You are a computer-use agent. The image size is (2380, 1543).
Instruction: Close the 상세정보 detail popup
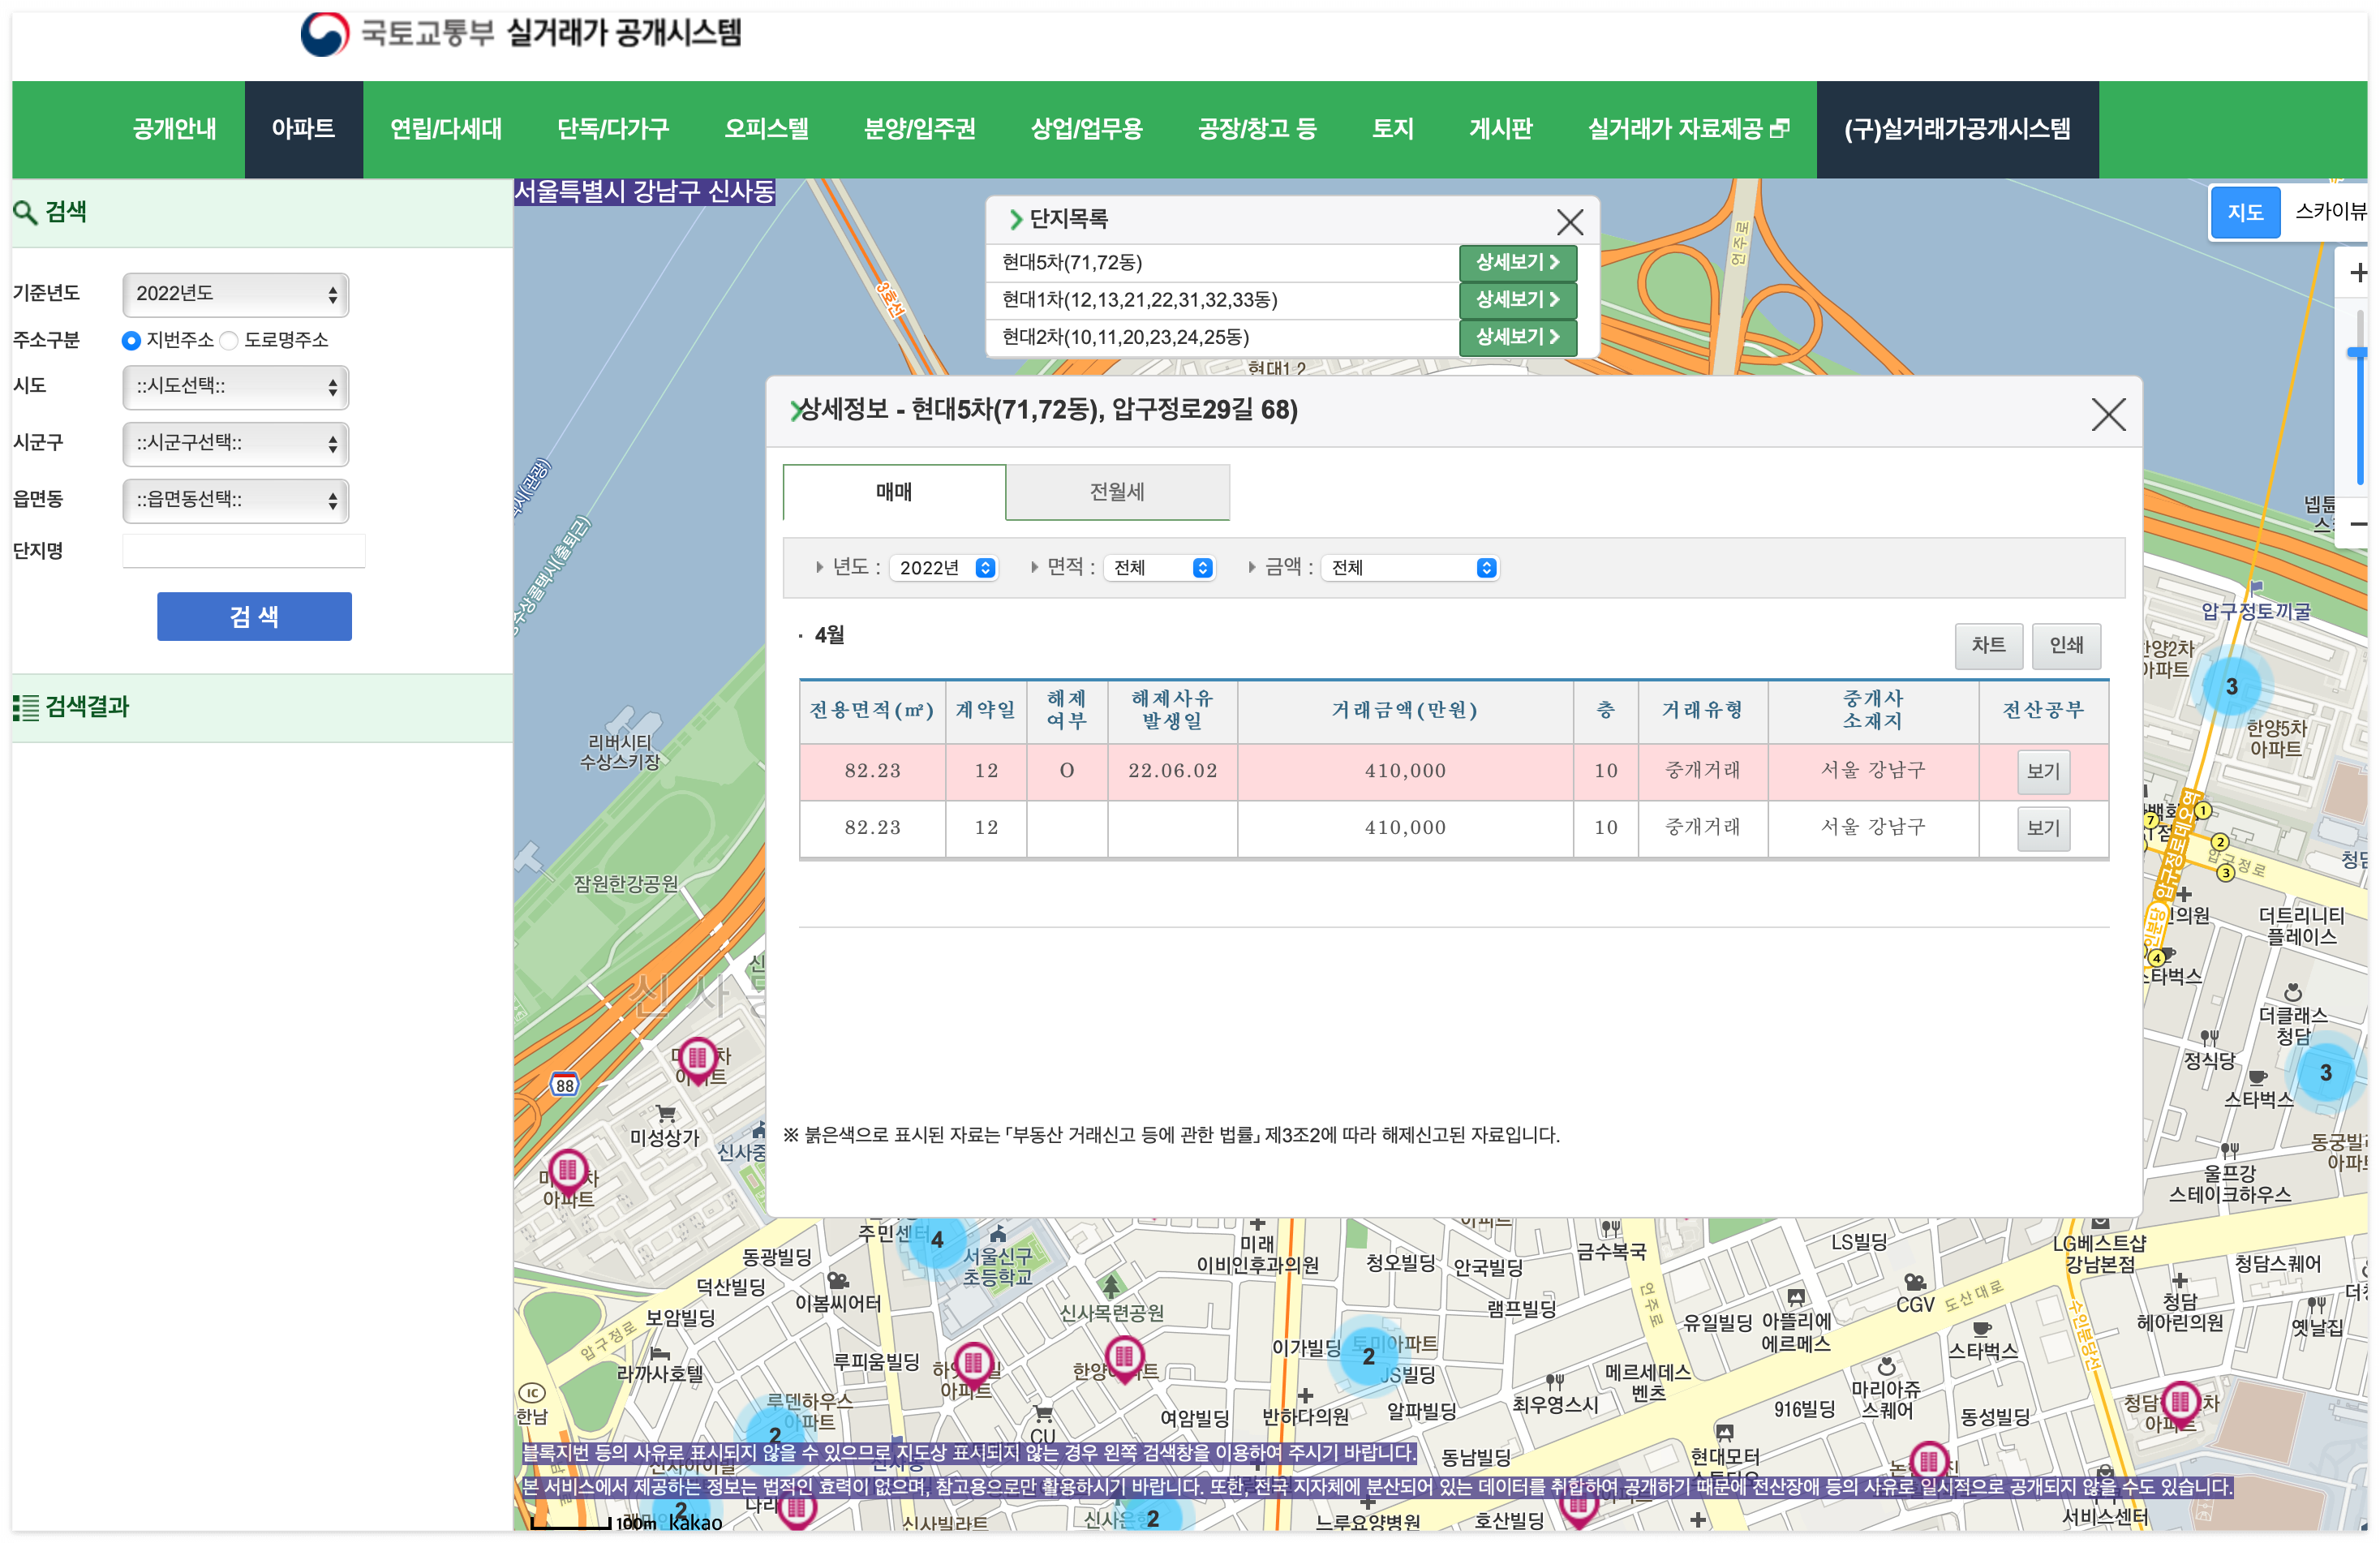pyautogui.click(x=2108, y=414)
